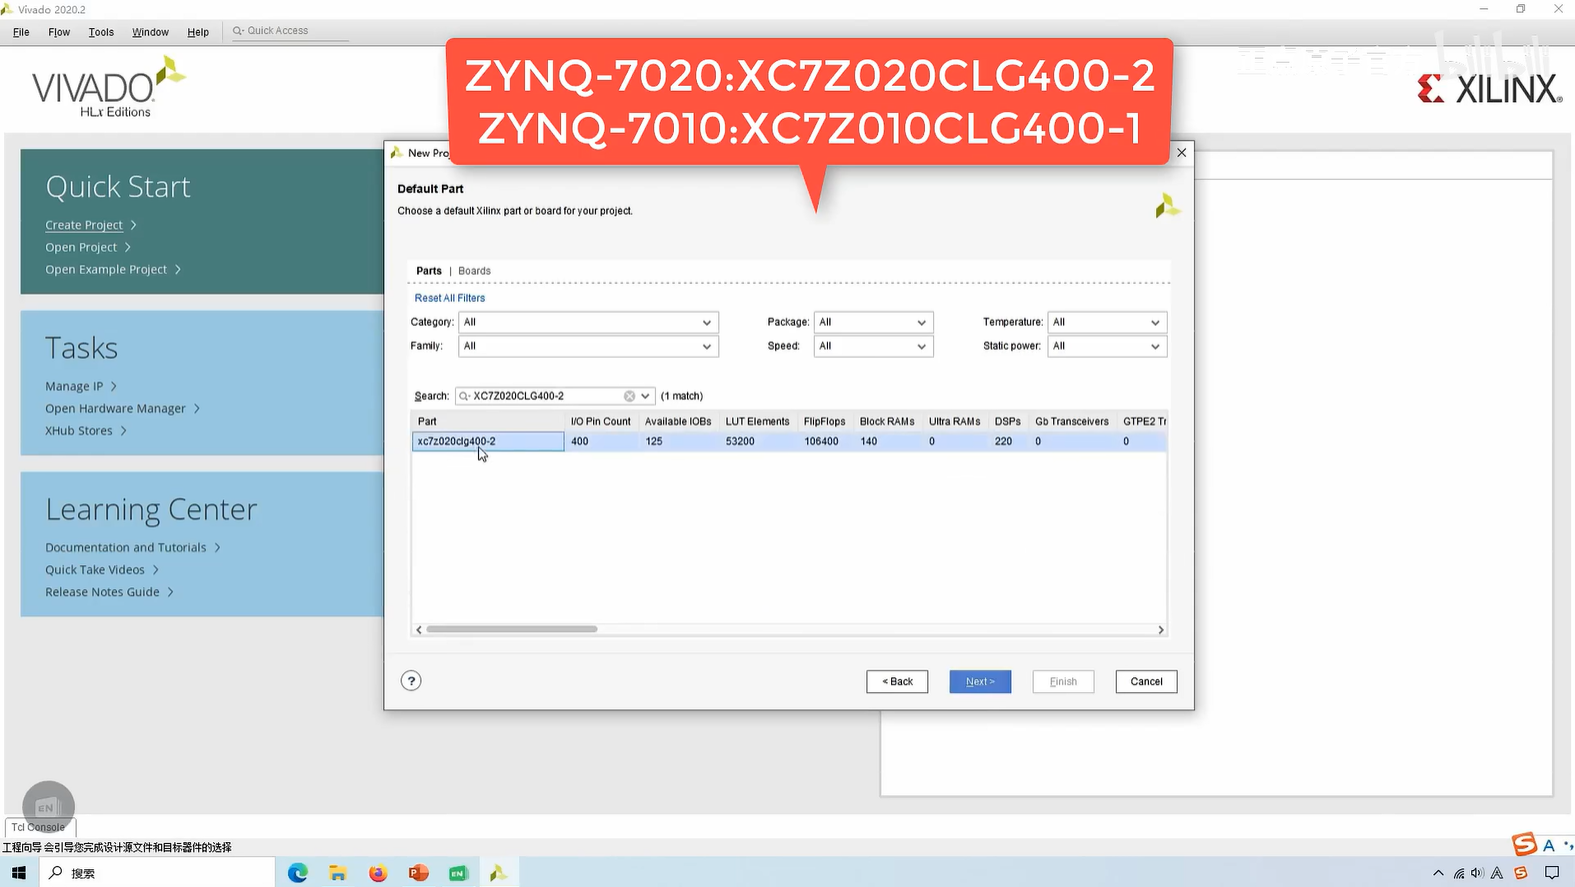Open Documentation and Tutorials link
The width and height of the screenshot is (1575, 887).
[x=126, y=547]
